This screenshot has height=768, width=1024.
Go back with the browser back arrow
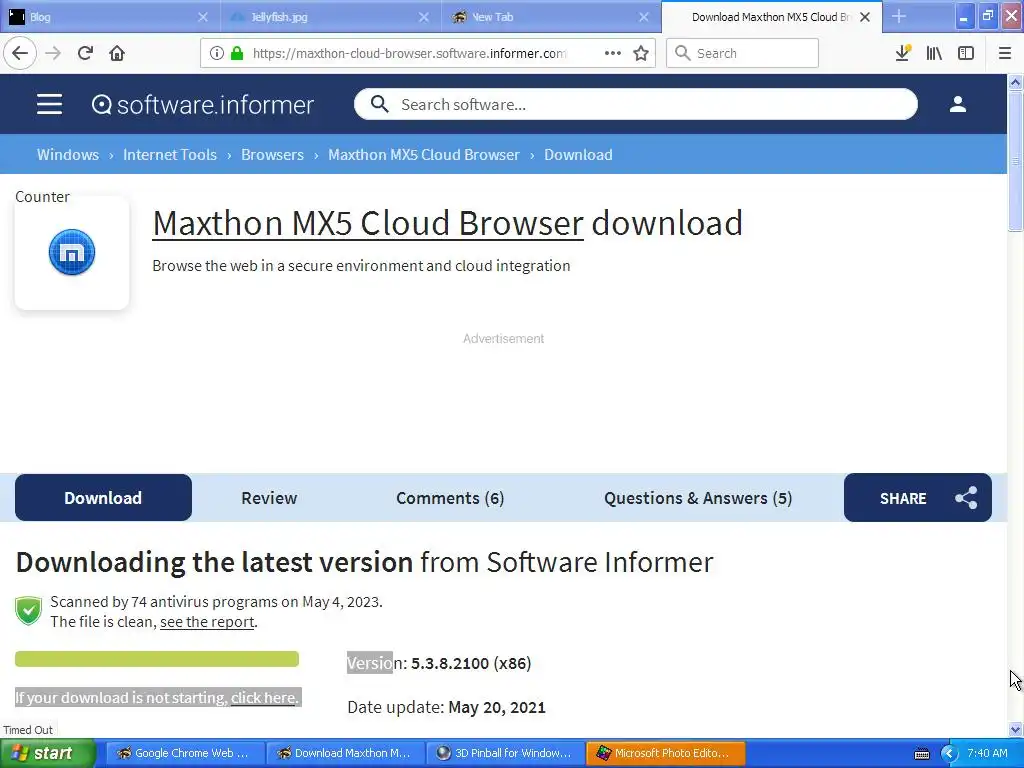[20, 53]
